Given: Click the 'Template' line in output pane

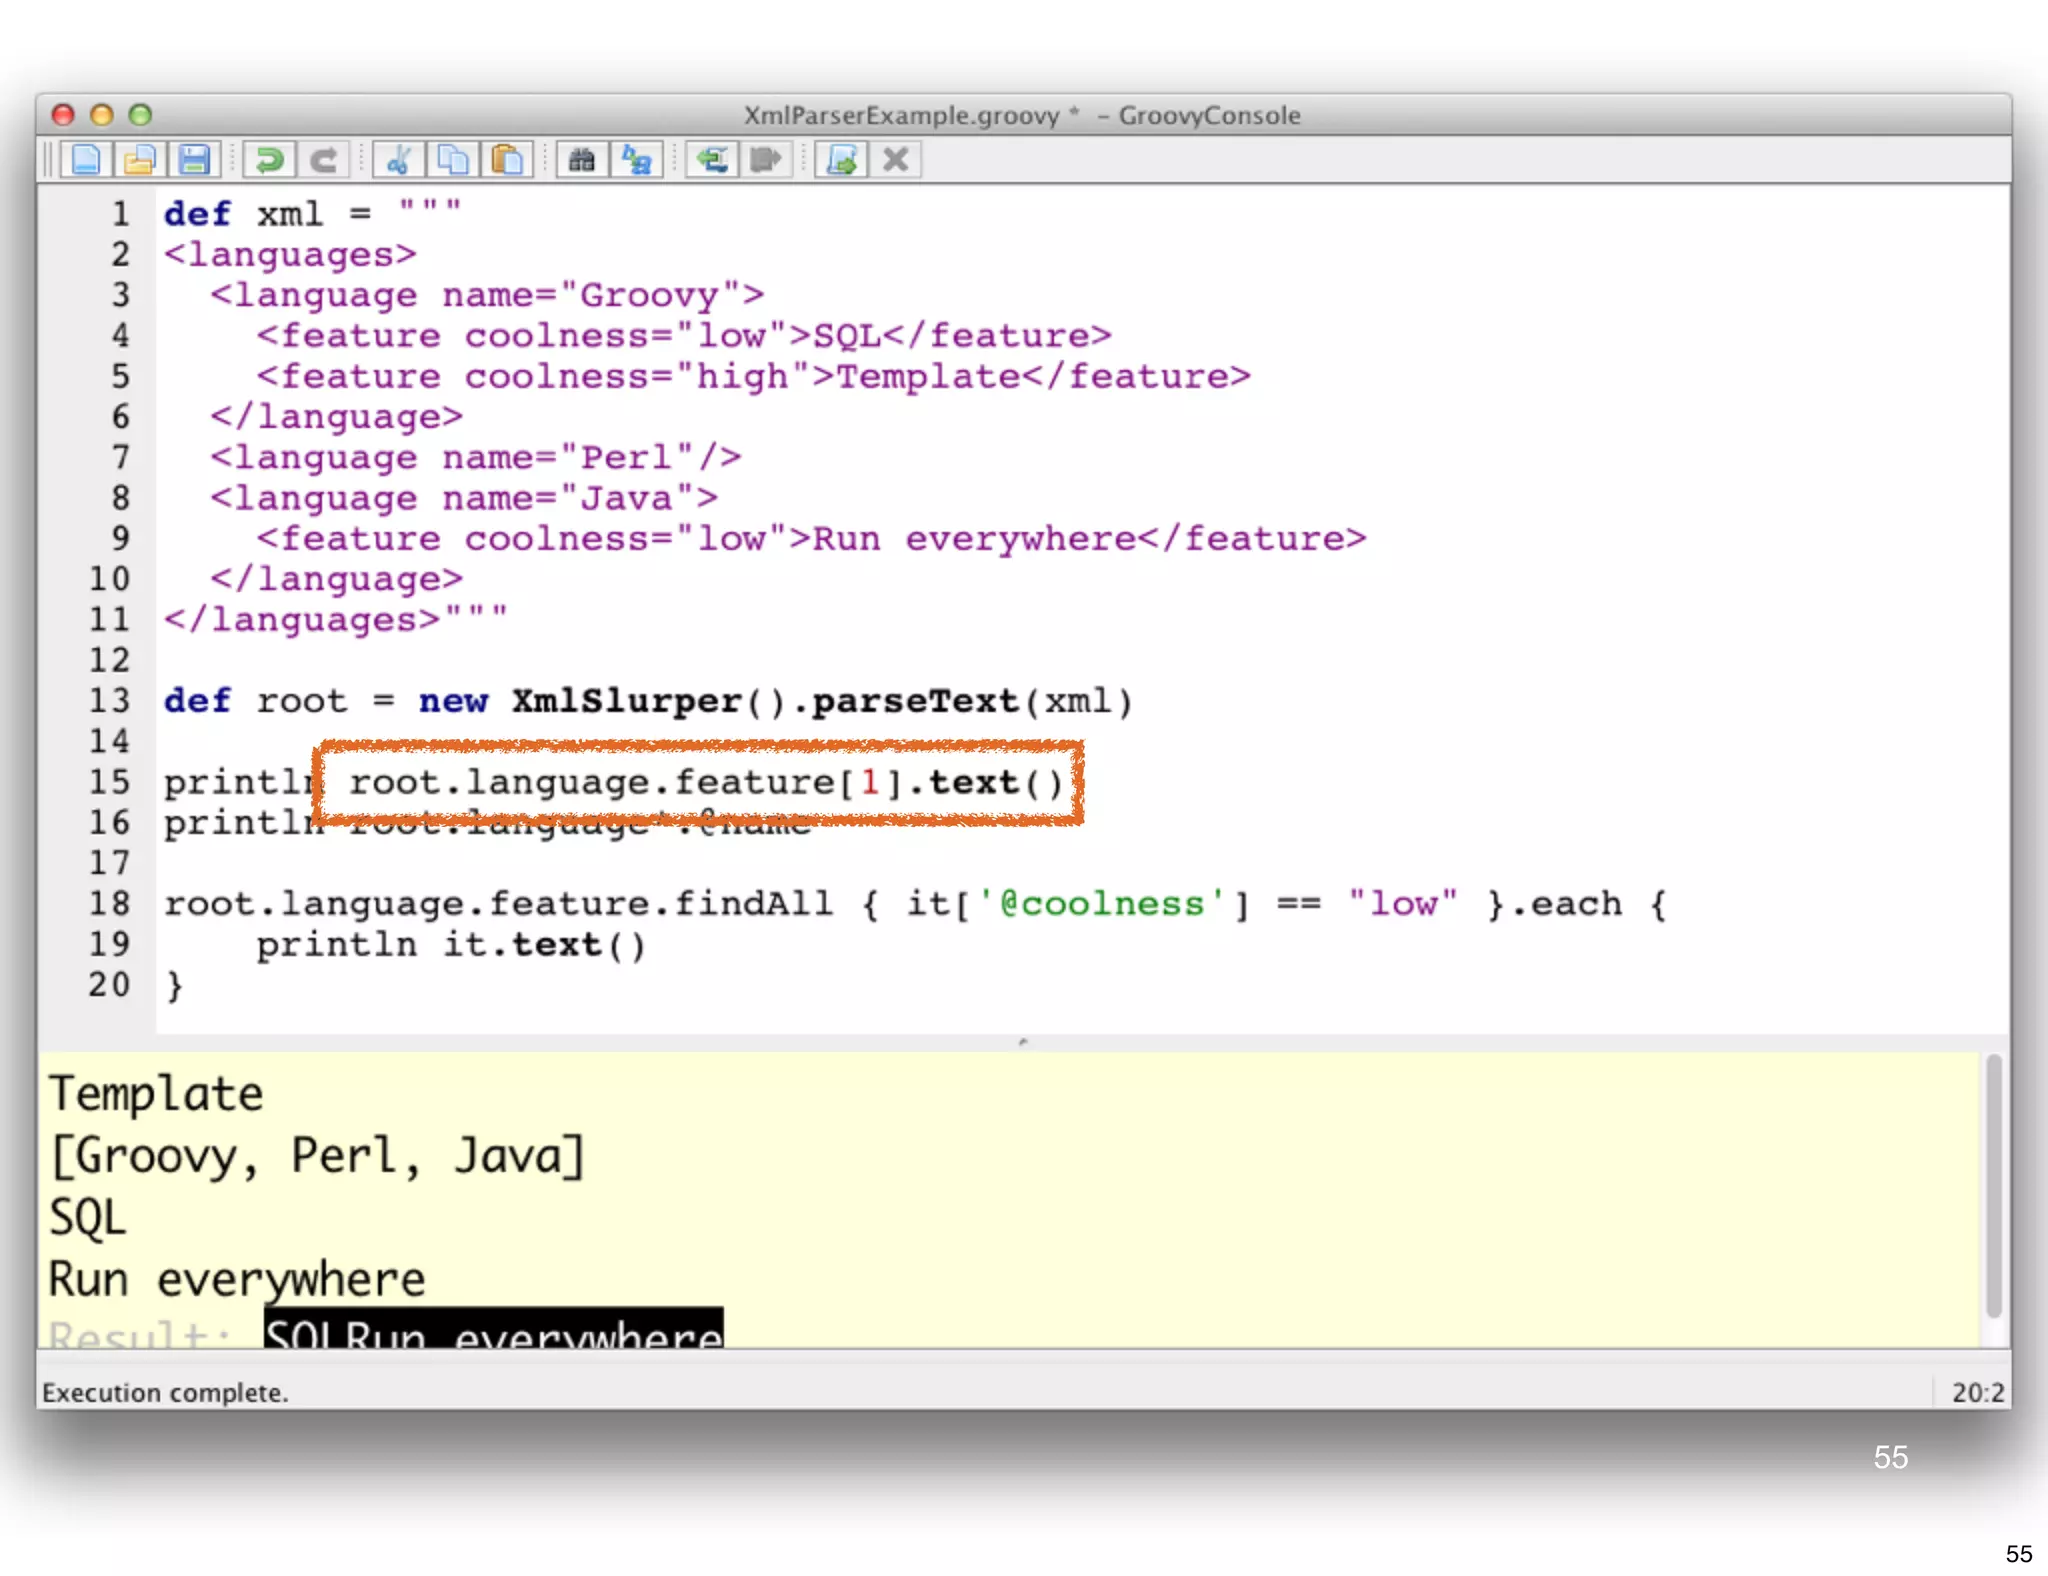Looking at the screenshot, I should (157, 1094).
